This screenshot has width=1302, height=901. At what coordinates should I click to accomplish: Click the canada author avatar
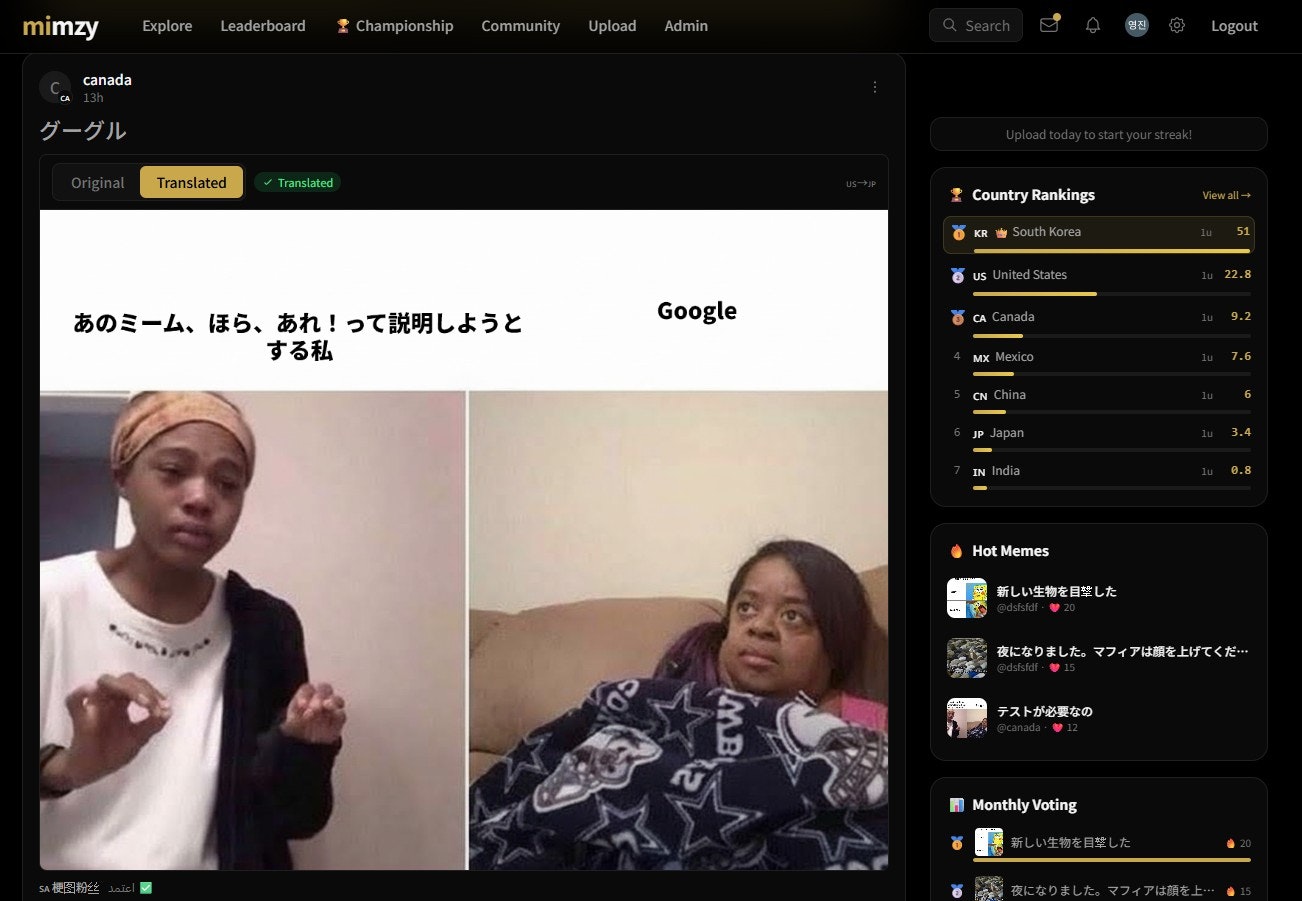click(55, 88)
